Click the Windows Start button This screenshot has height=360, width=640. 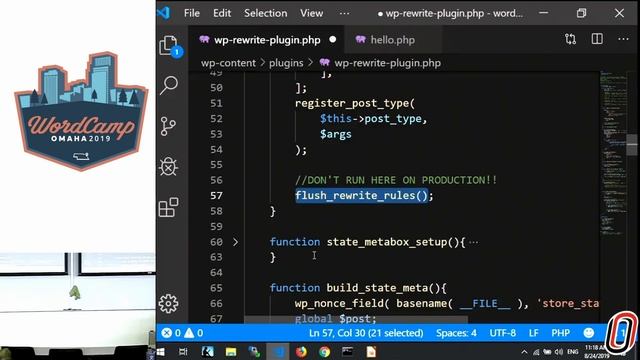coord(160,352)
